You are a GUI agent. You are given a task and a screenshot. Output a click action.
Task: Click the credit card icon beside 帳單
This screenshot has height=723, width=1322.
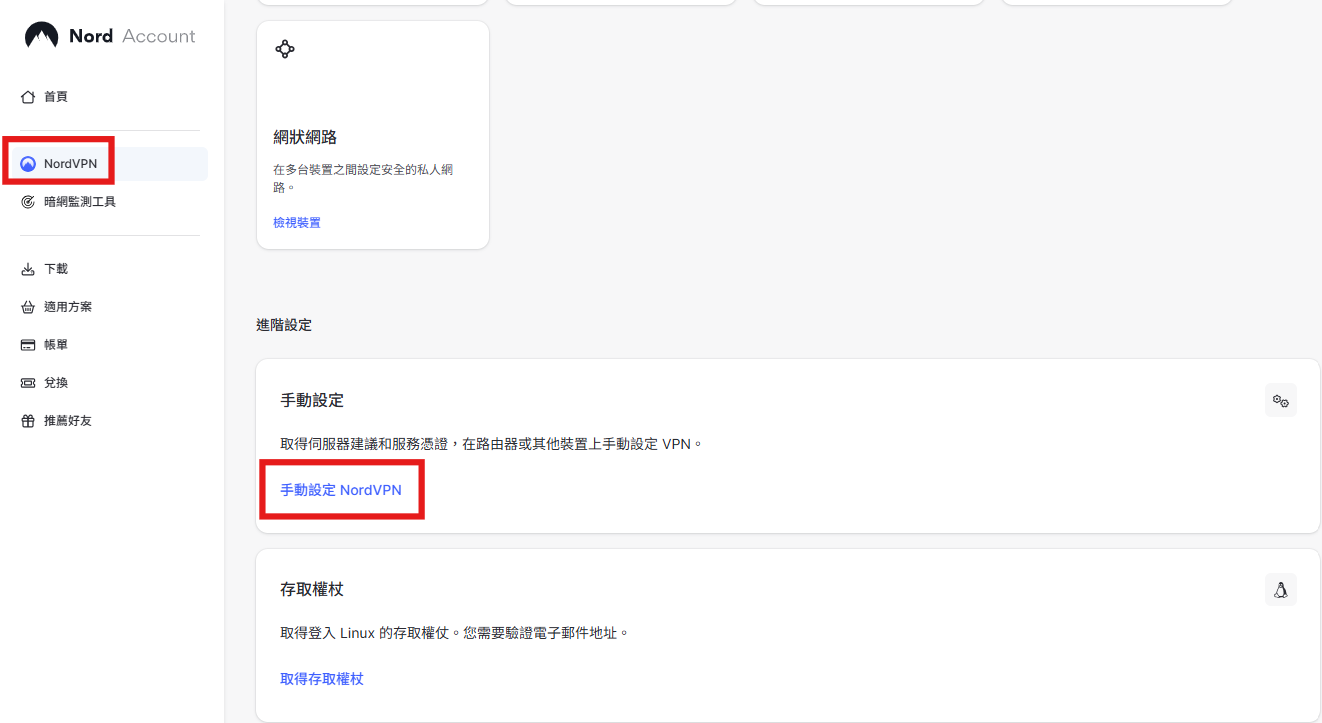(28, 345)
